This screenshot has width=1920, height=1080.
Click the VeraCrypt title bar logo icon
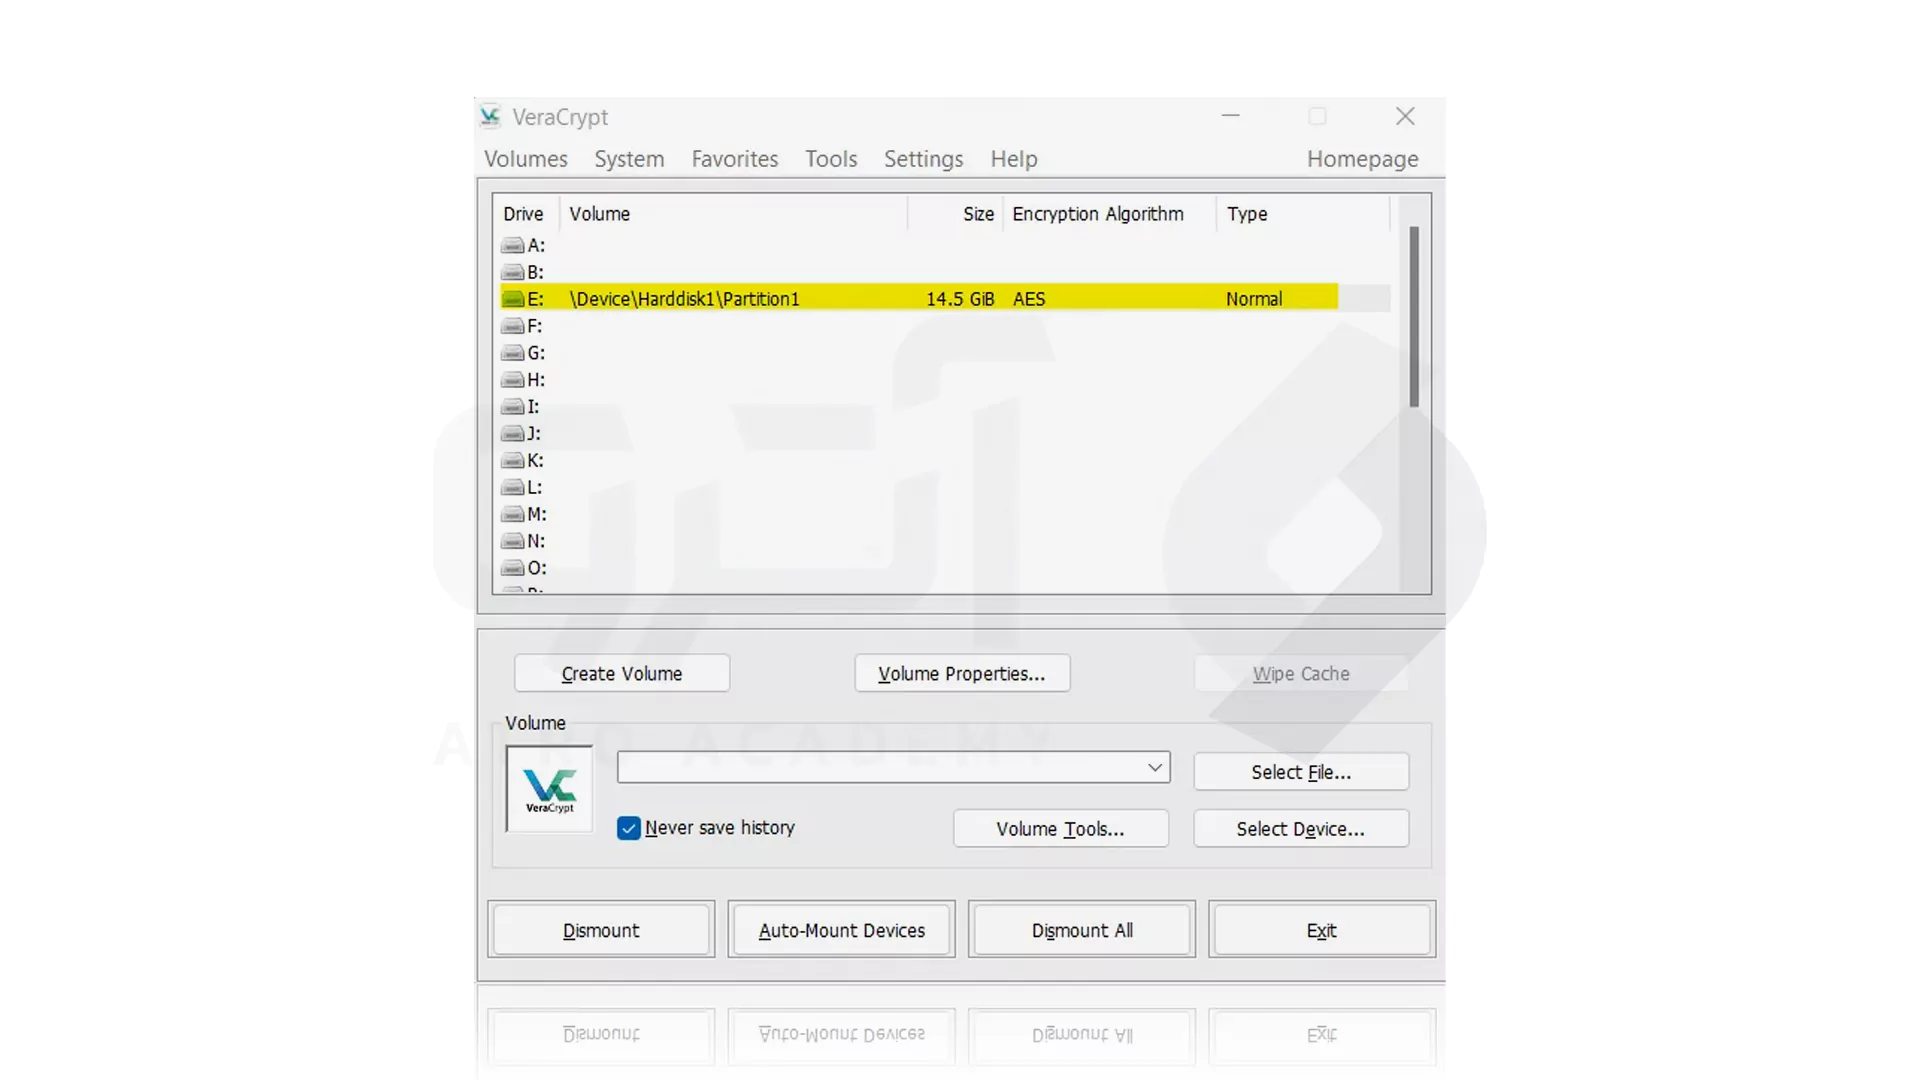click(x=490, y=117)
